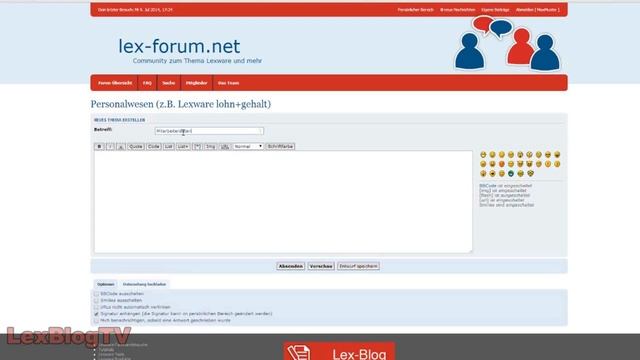640x360 pixels.
Task: Preview the post with Vorschau
Action: coord(321,266)
